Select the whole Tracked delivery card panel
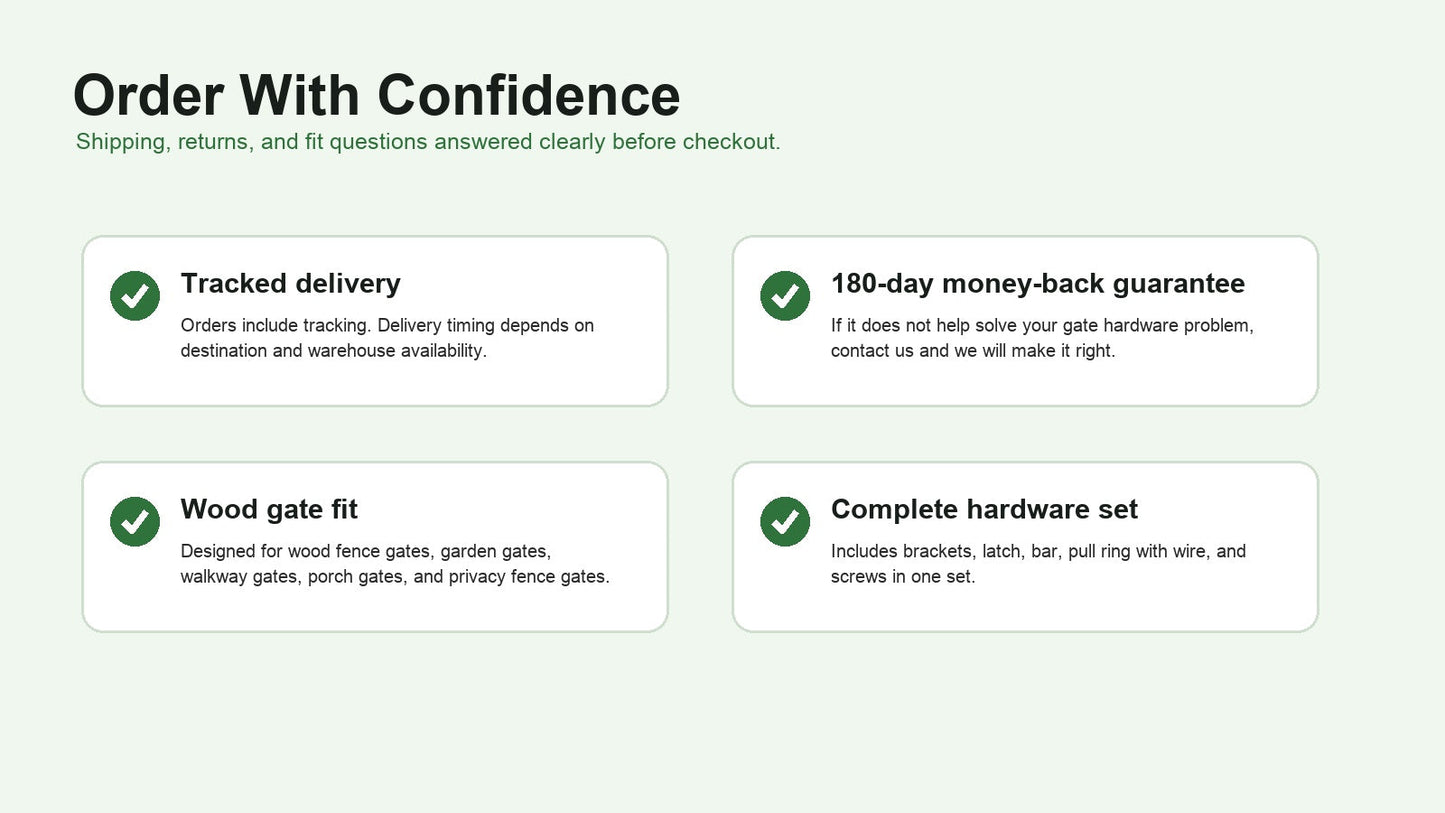The height and width of the screenshot is (813, 1445). point(375,321)
